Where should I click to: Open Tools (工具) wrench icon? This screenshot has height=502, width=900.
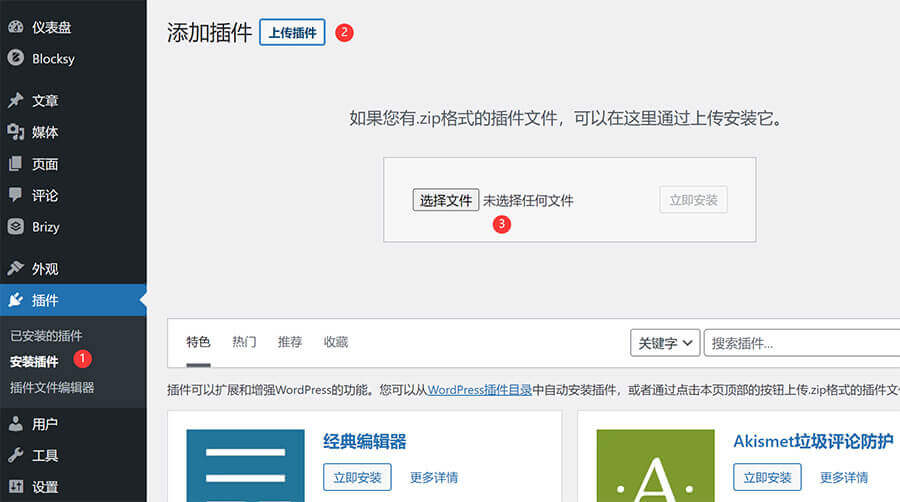[16, 456]
